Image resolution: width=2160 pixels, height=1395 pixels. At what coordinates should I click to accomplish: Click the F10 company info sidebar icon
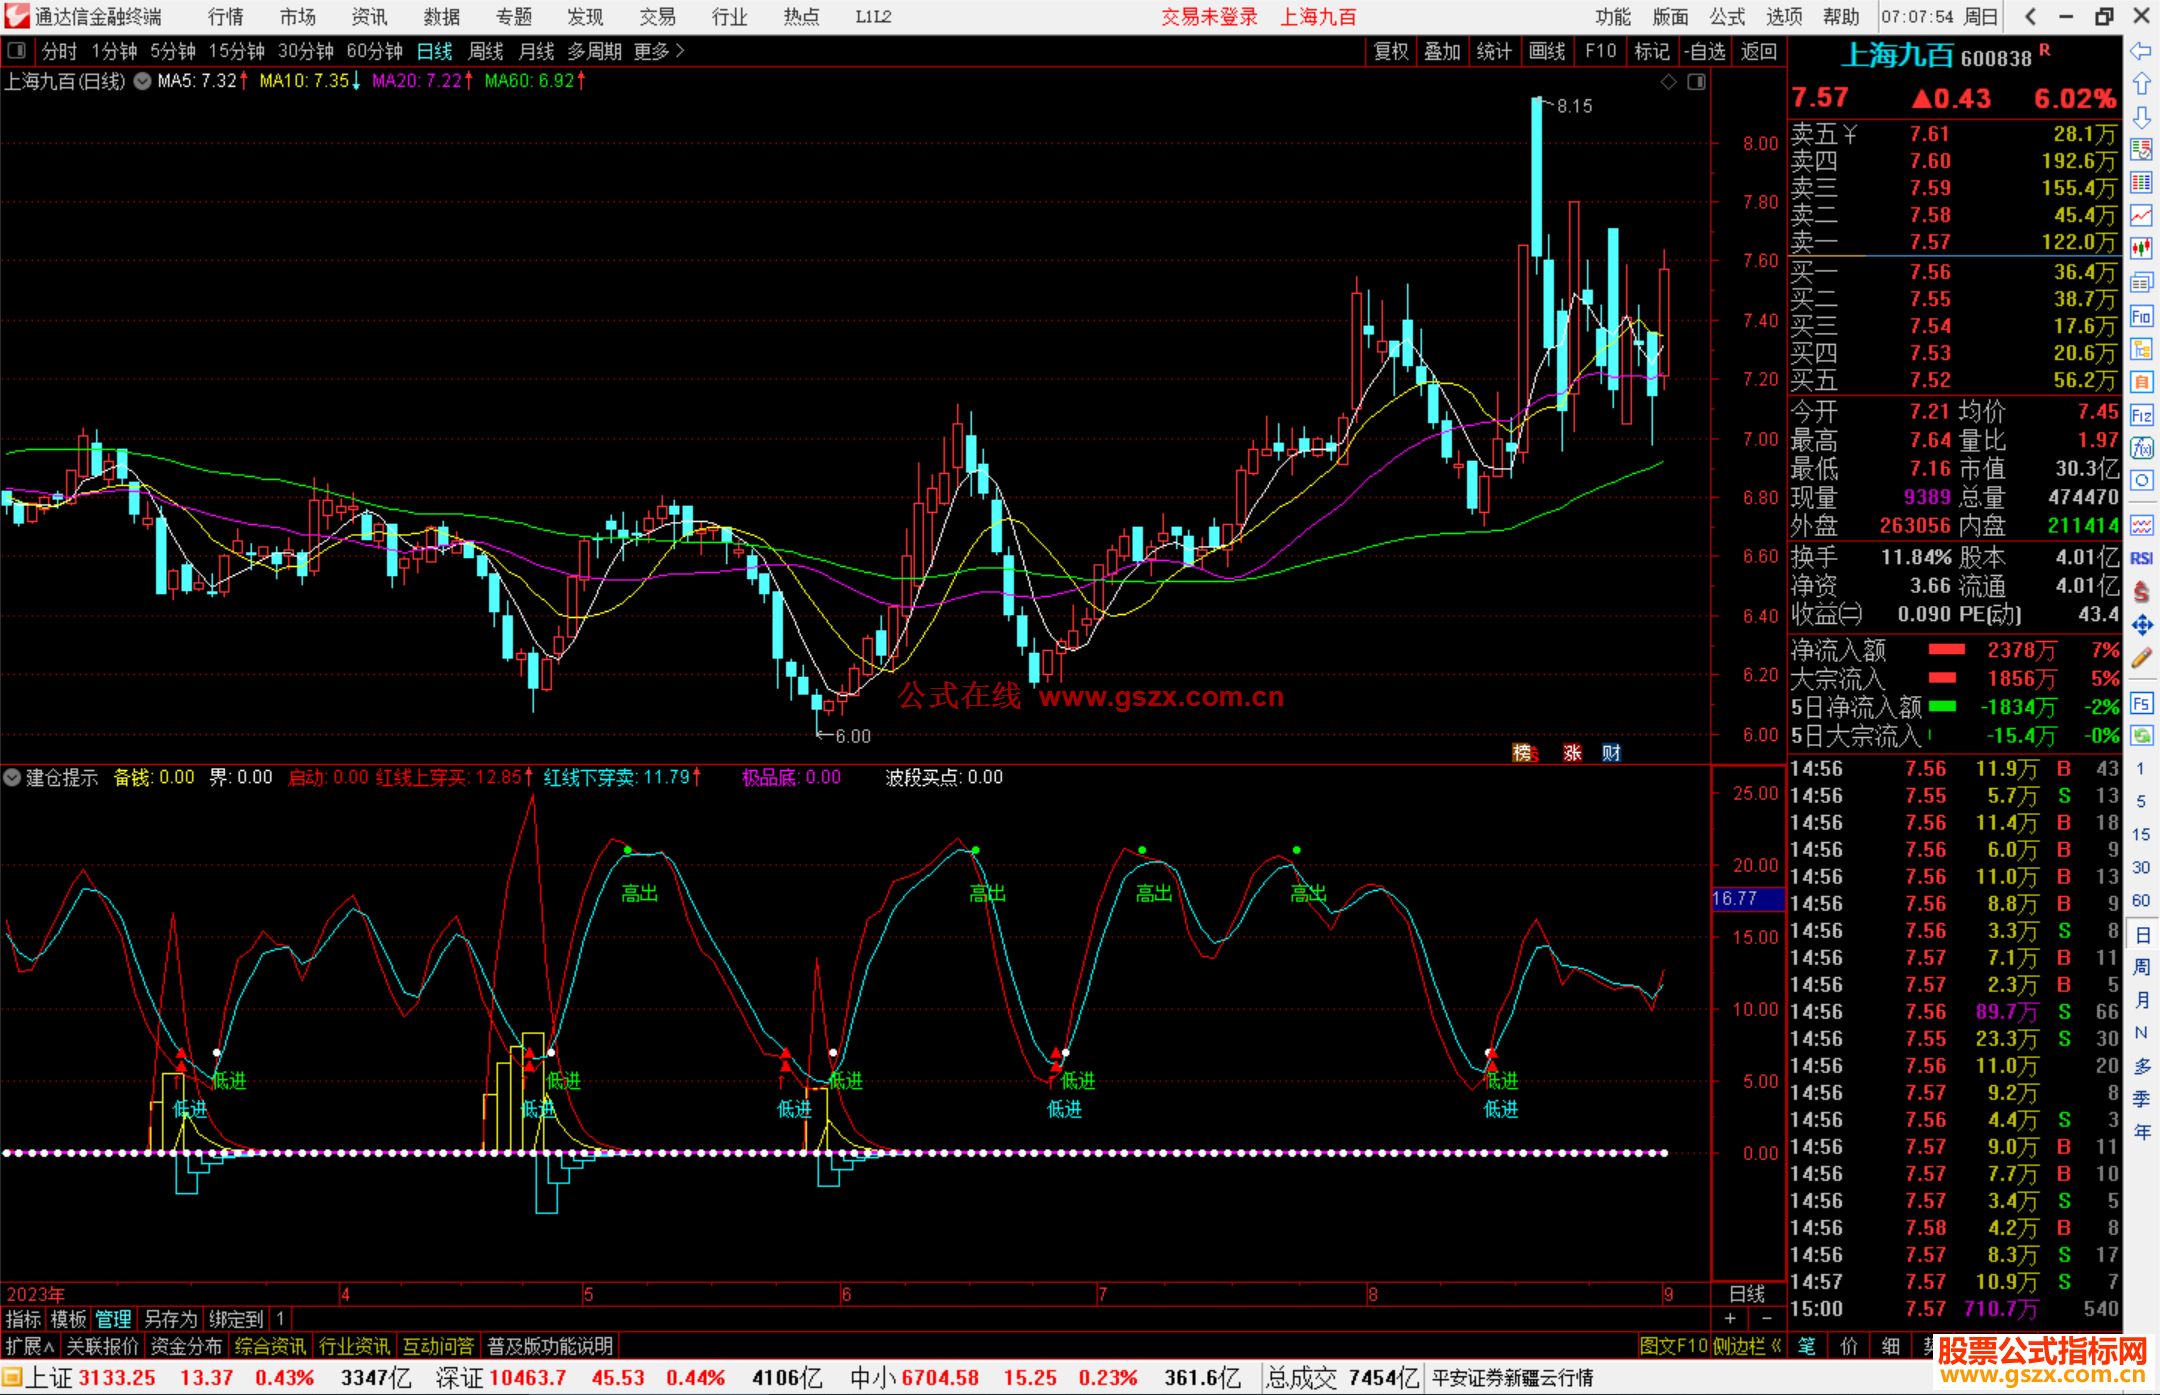2141,317
